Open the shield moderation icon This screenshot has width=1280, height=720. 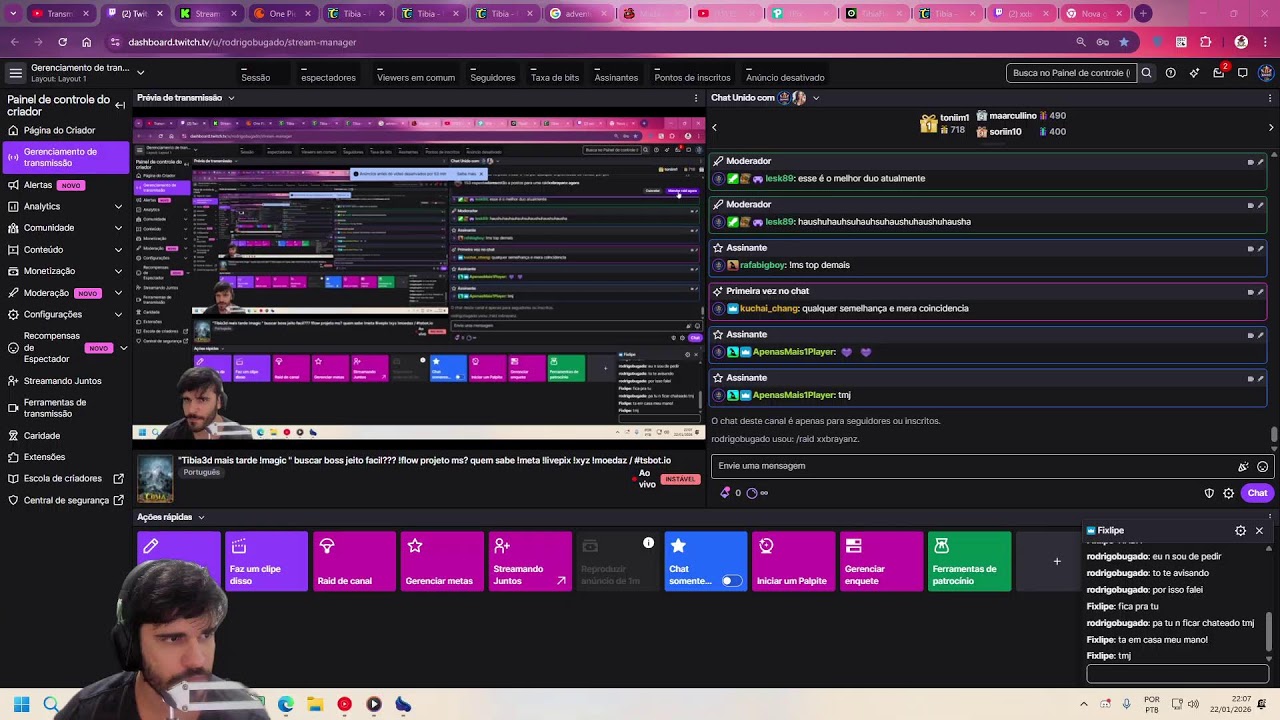pyautogui.click(x=1209, y=493)
